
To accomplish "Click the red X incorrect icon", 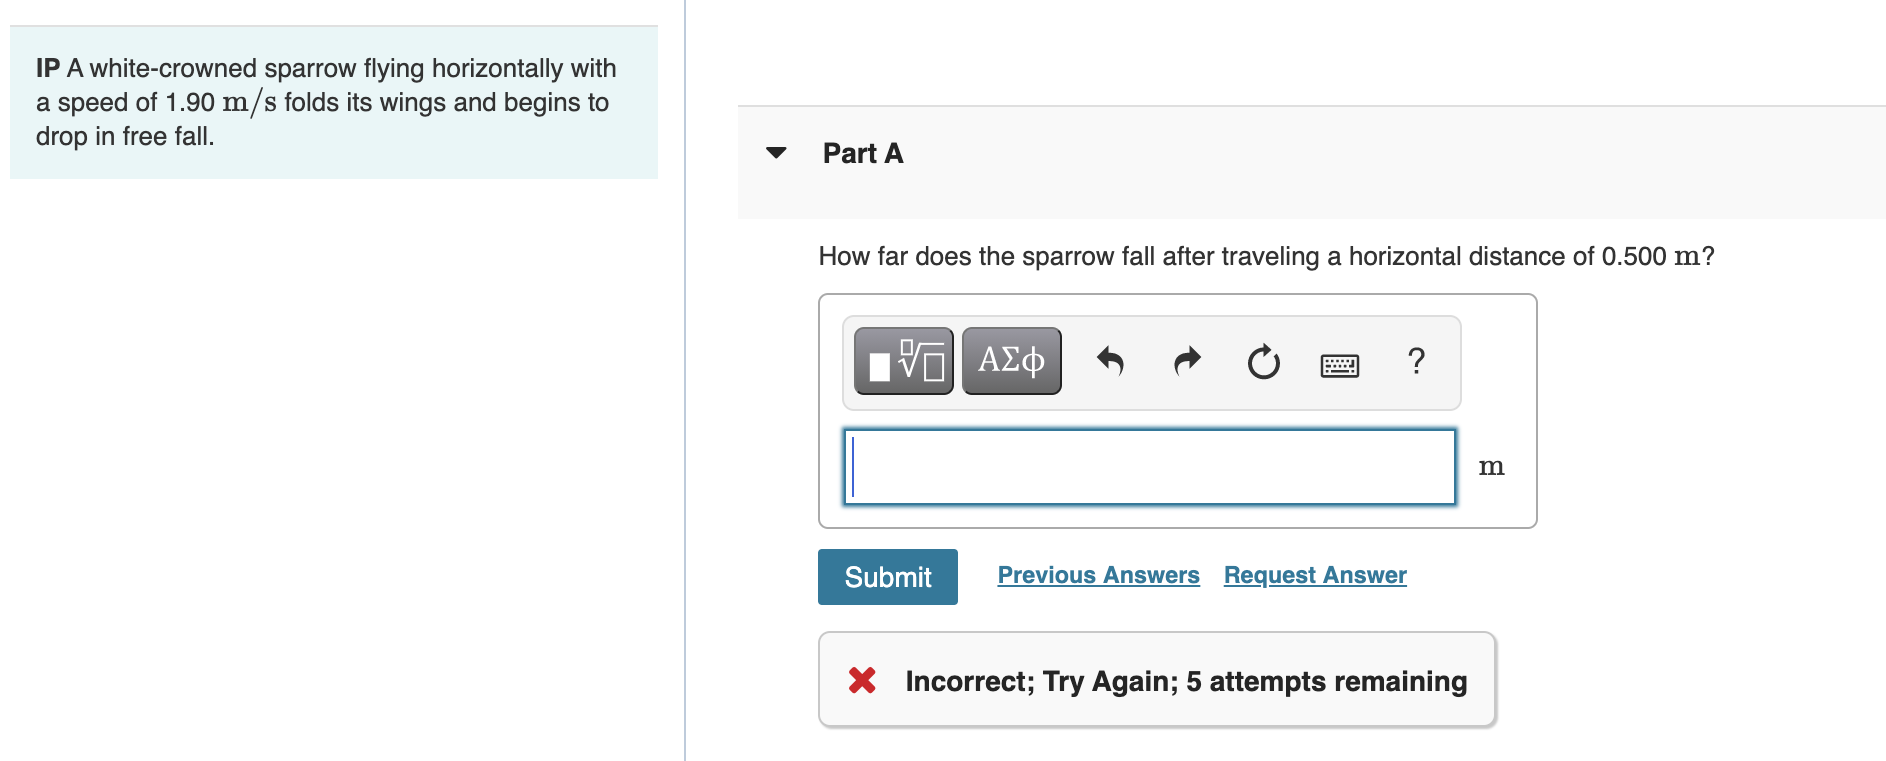I will 862,681.
